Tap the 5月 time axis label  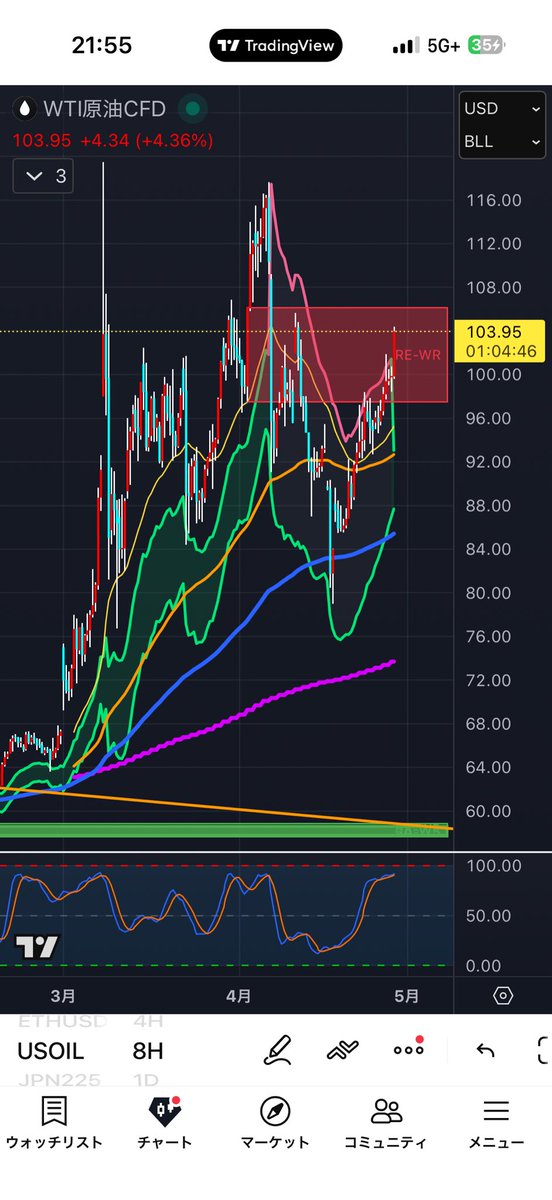pos(406,996)
